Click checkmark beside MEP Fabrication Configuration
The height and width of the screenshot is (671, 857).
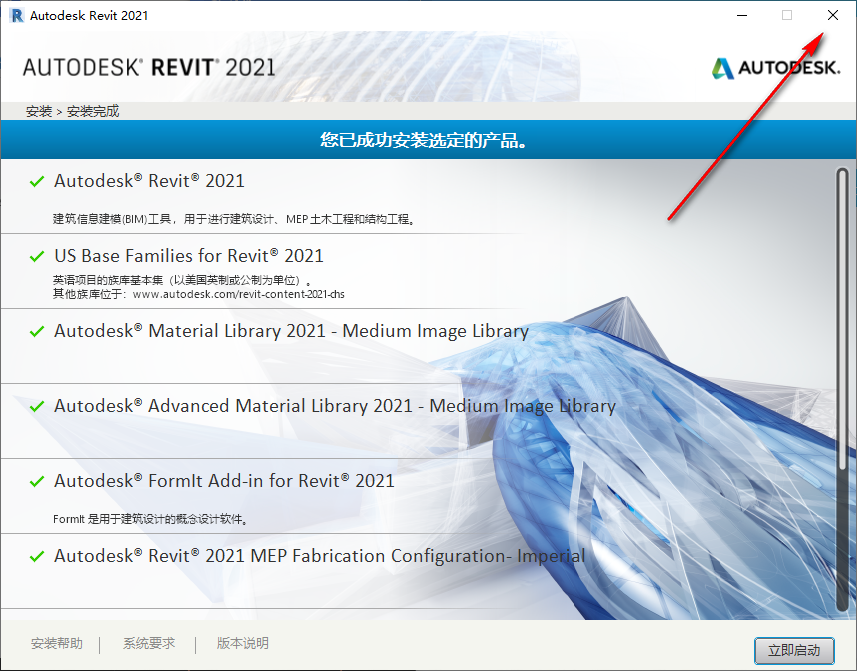(x=37, y=557)
